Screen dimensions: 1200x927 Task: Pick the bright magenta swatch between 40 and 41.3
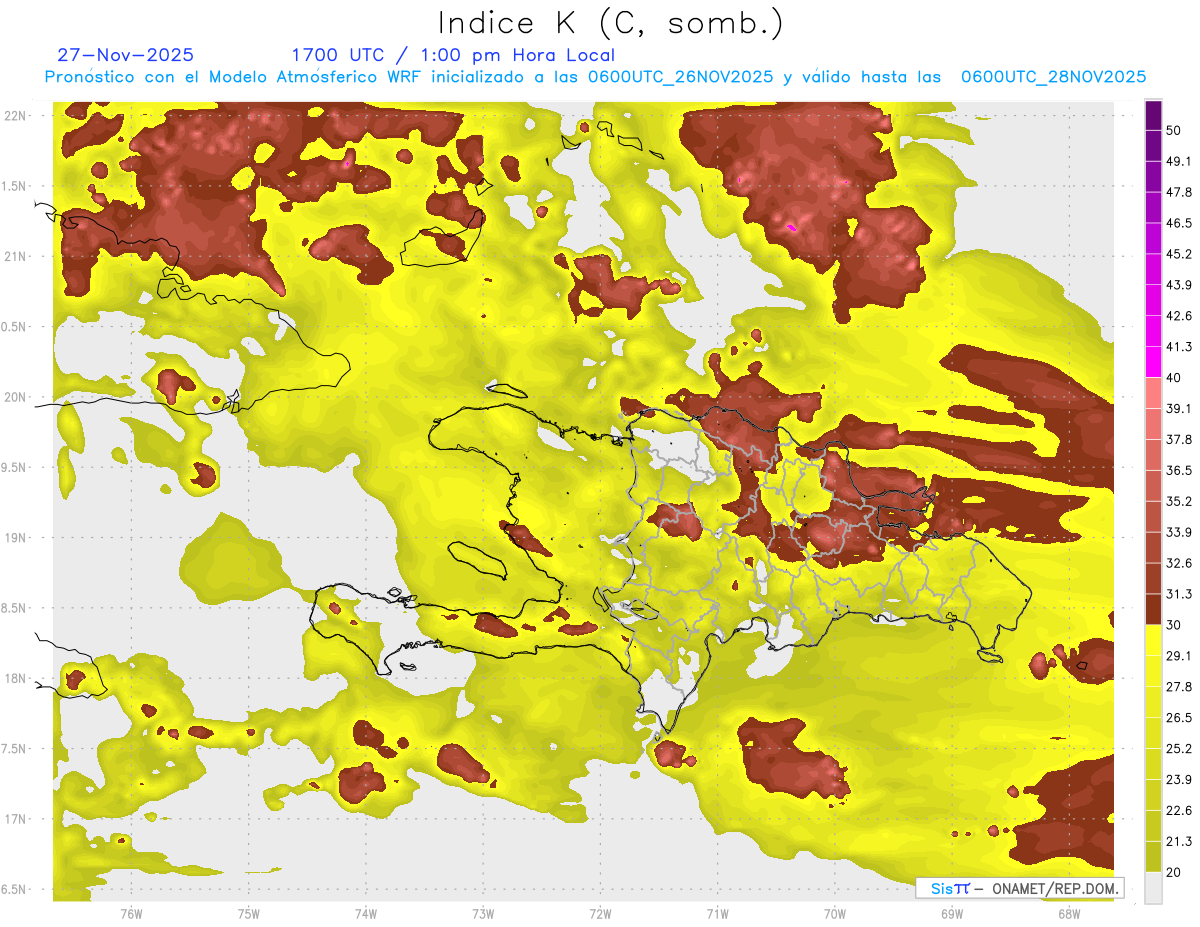(1153, 362)
